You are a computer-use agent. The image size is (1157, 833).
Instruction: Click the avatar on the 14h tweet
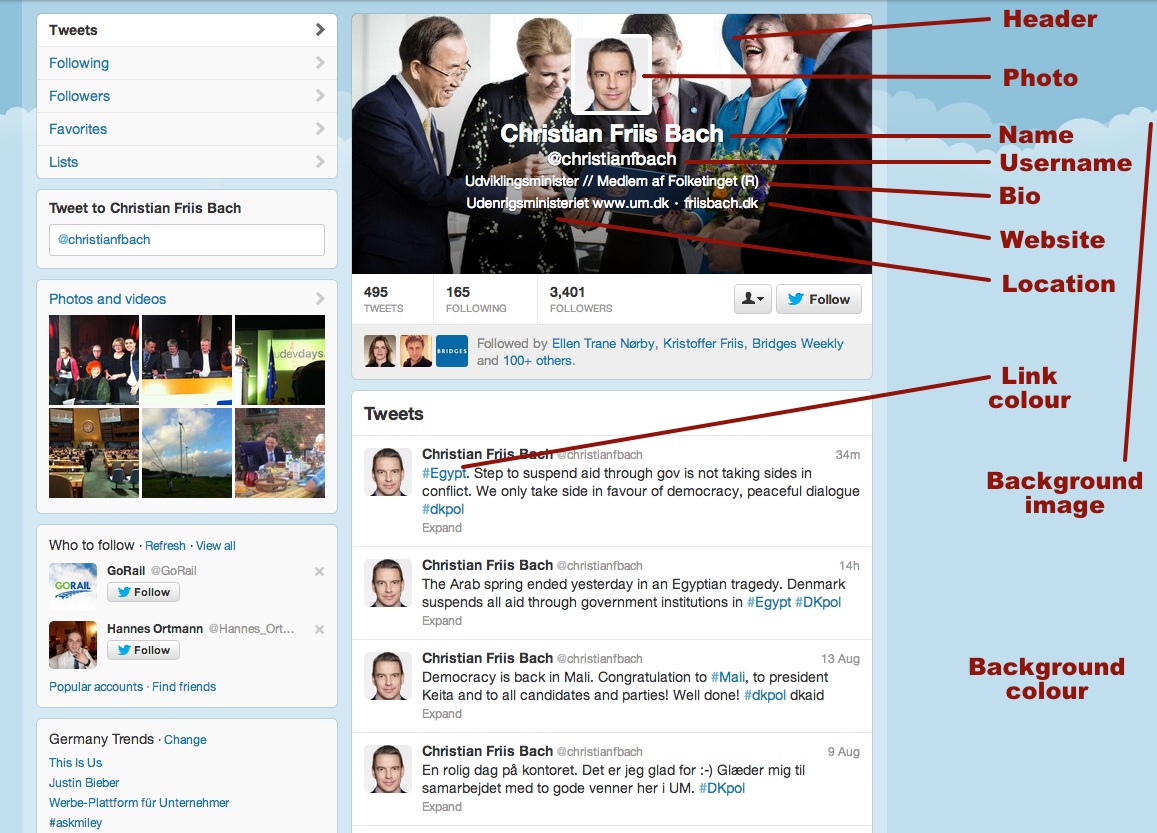click(388, 583)
